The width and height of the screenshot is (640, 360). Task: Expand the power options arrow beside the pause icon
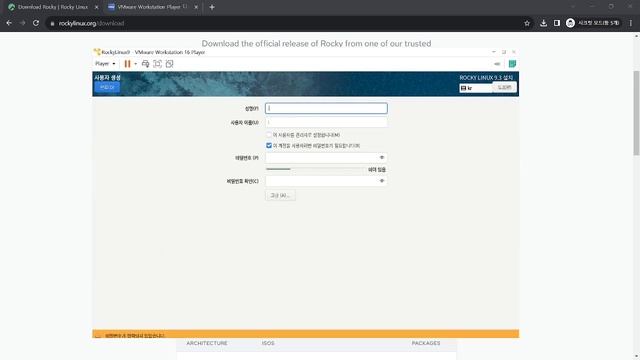click(136, 64)
